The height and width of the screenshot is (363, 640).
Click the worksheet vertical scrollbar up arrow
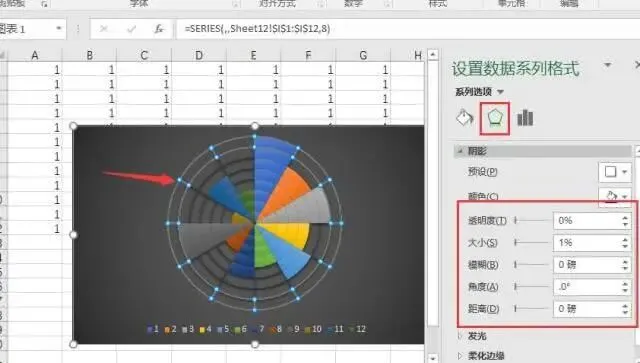(x=433, y=54)
